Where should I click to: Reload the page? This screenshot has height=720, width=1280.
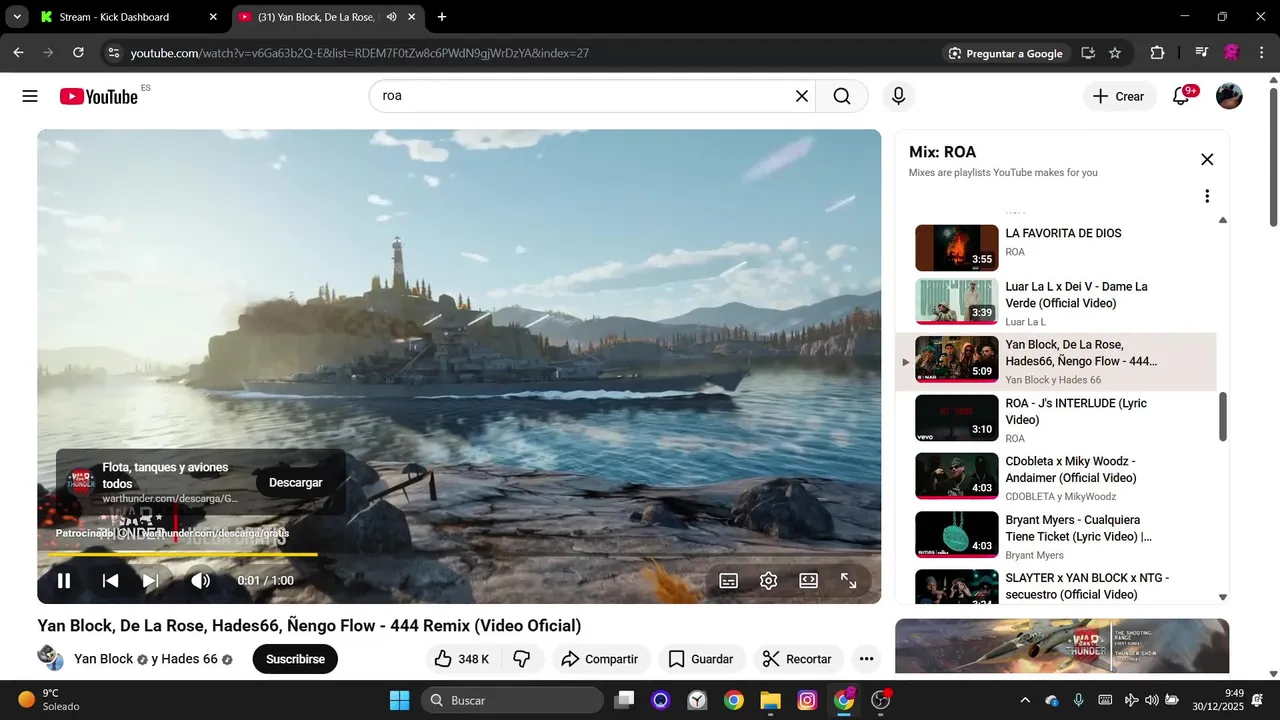point(78,53)
